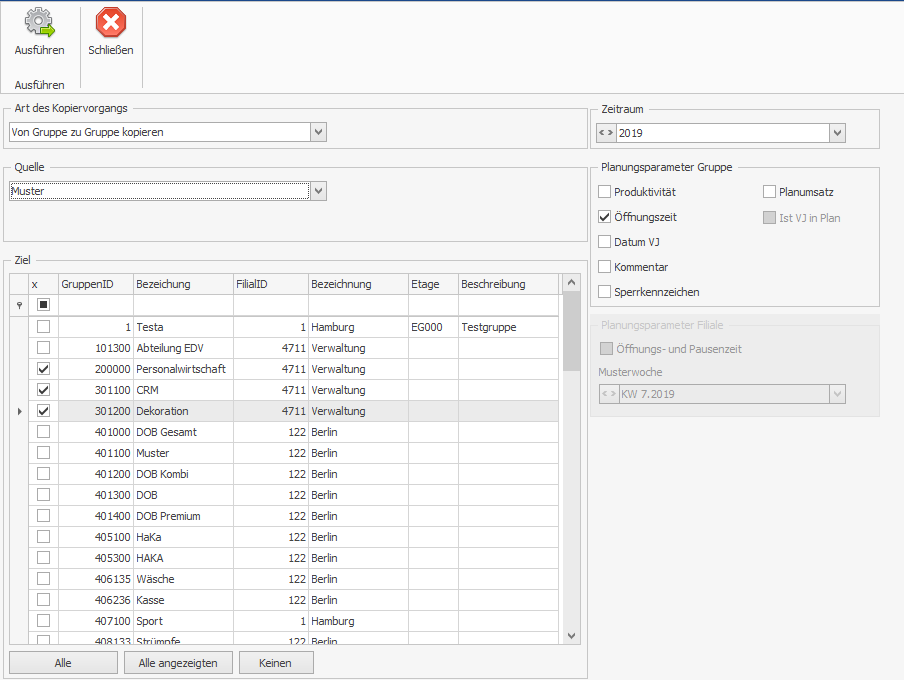904x680 pixels.
Task: Click the red Schließen icon
Action: pyautogui.click(x=110, y=23)
